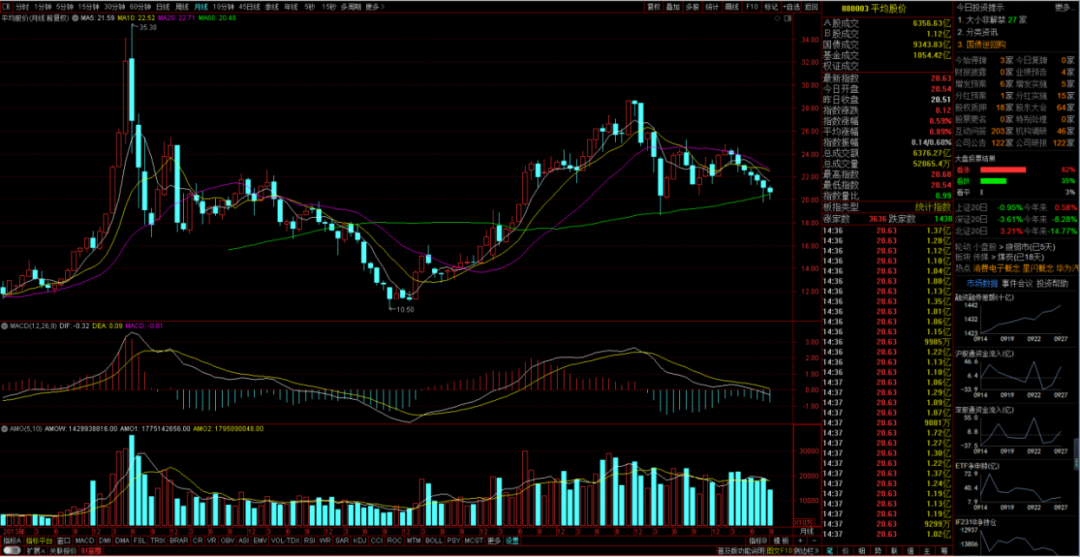This screenshot has width=1080, height=557.
Task: Click the plus zoom button near 模板
Action: tap(800, 540)
